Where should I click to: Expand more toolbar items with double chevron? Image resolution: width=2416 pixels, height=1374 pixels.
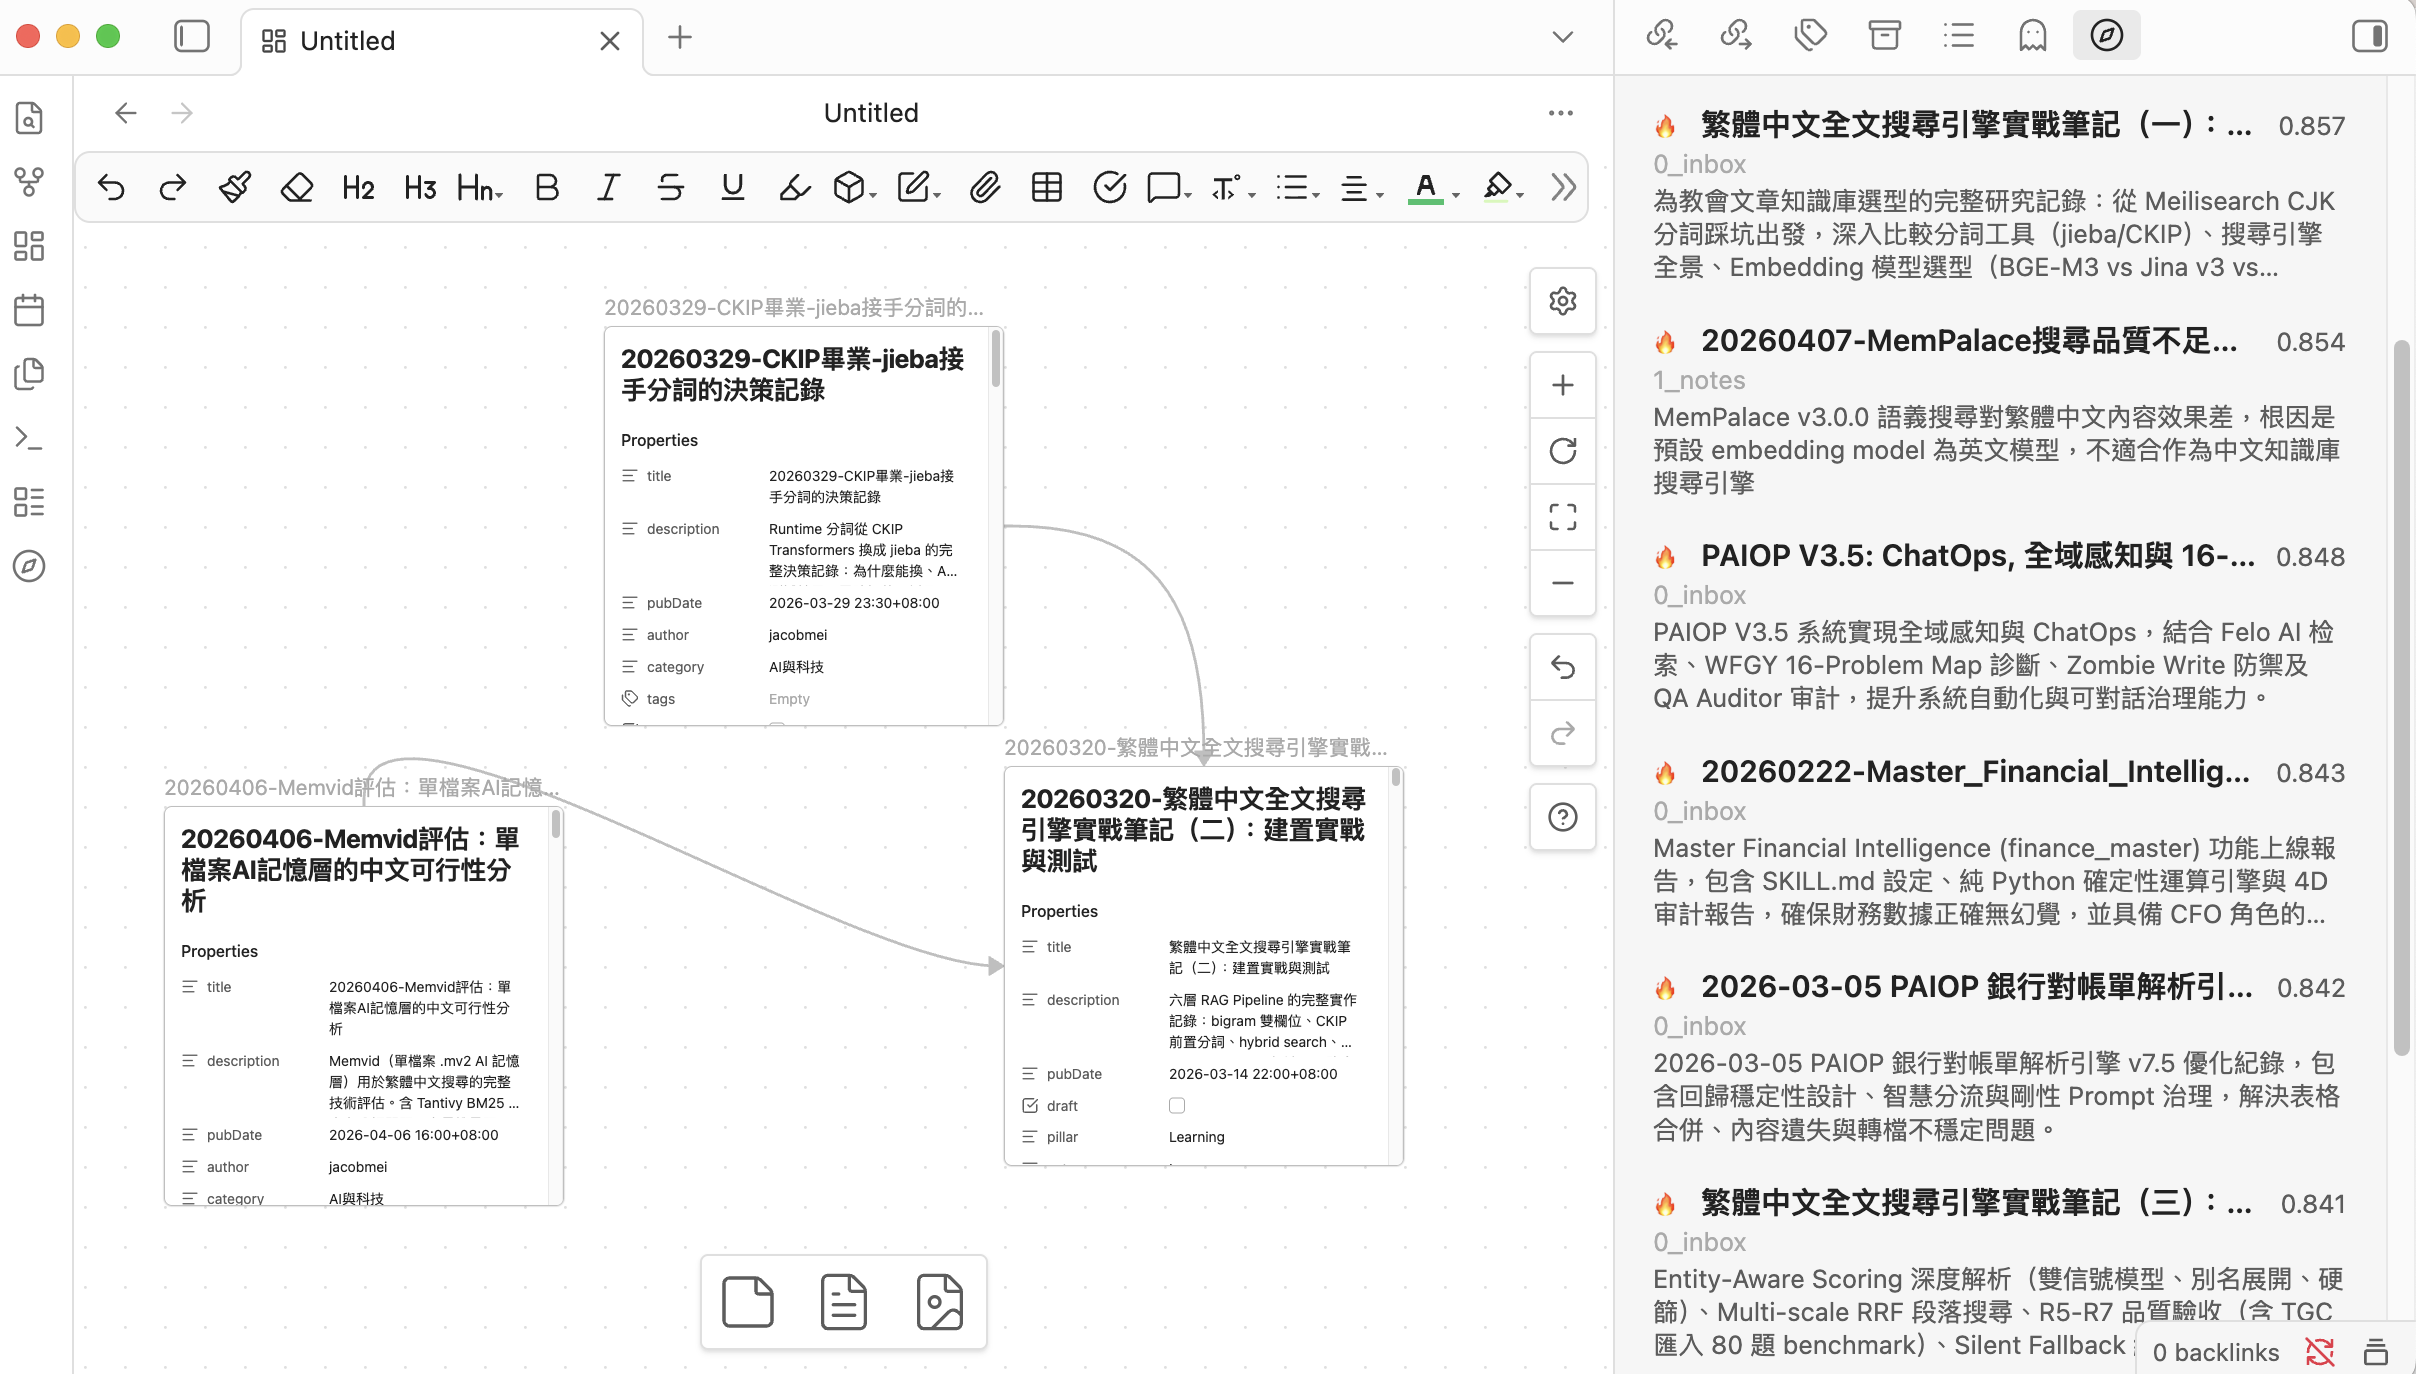1563,187
